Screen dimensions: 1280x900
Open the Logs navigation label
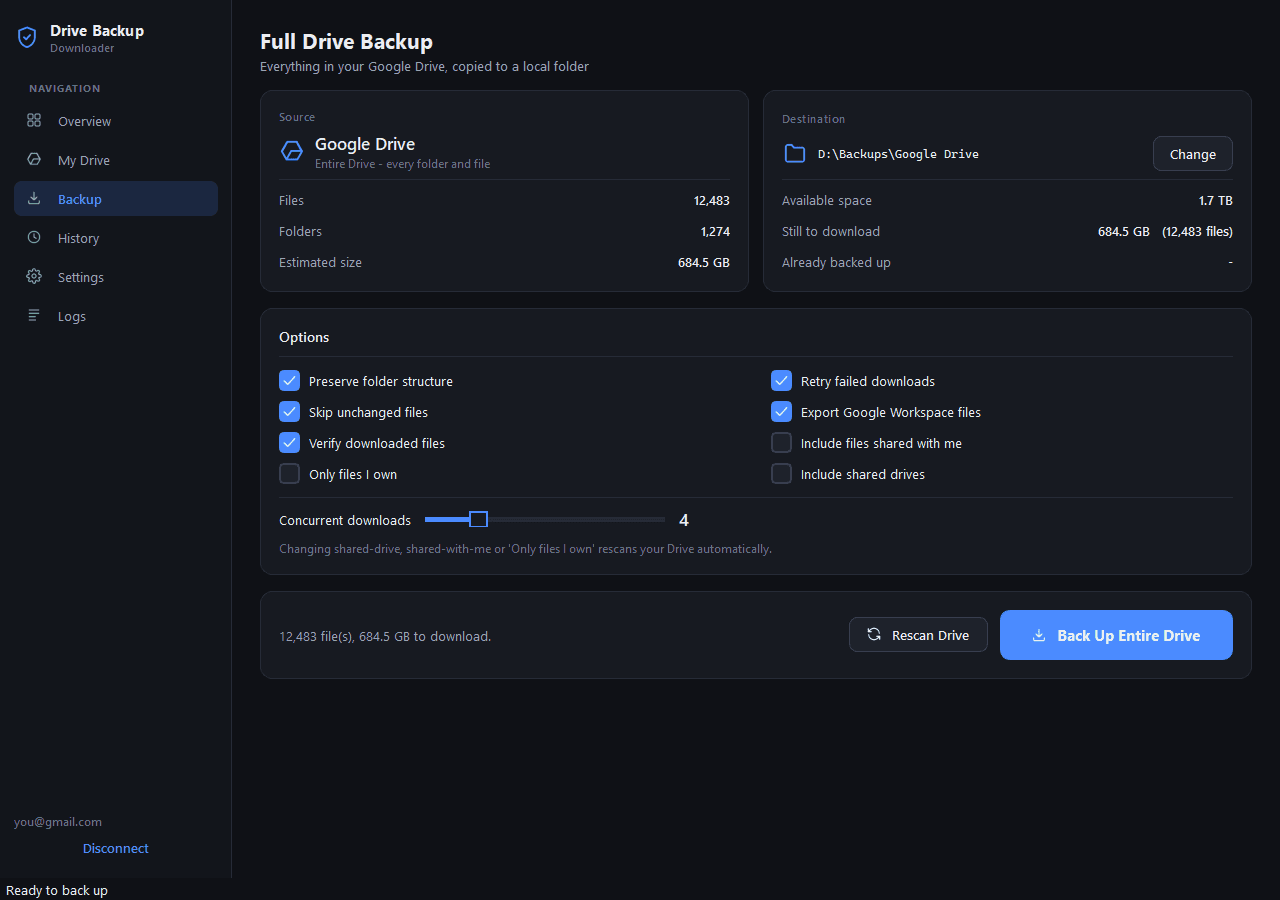tap(72, 316)
